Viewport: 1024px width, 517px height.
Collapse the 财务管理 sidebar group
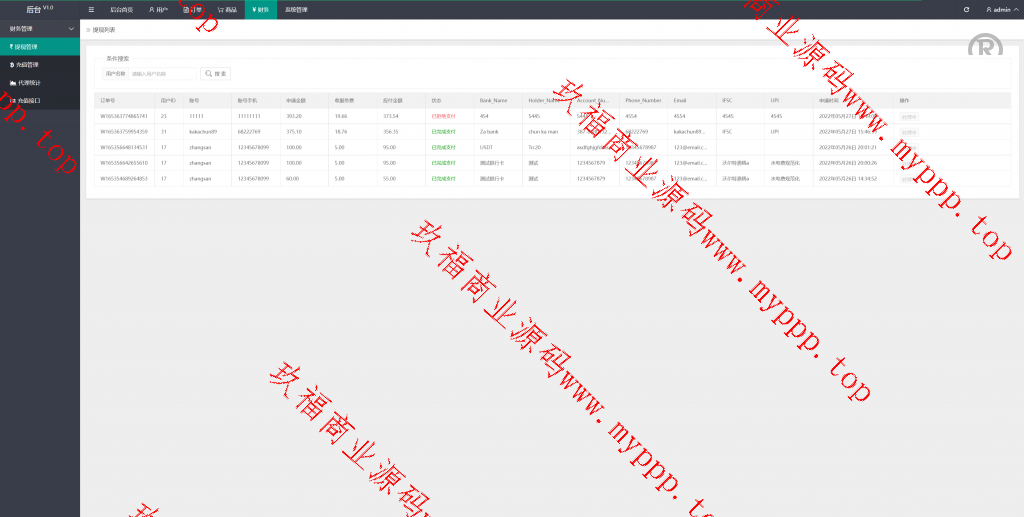click(70, 29)
